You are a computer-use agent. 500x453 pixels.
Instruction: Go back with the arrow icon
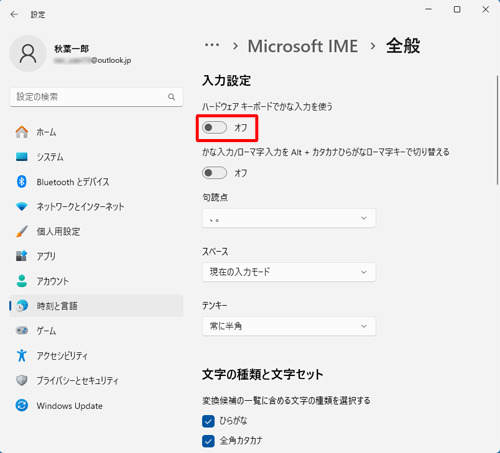[x=14, y=14]
